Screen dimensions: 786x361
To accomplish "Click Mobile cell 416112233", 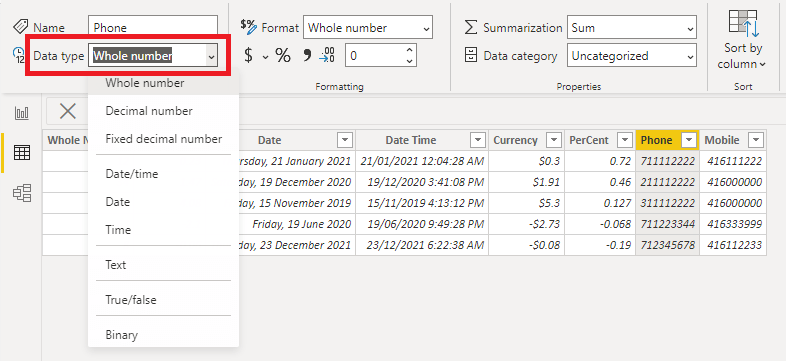I will (x=733, y=245).
